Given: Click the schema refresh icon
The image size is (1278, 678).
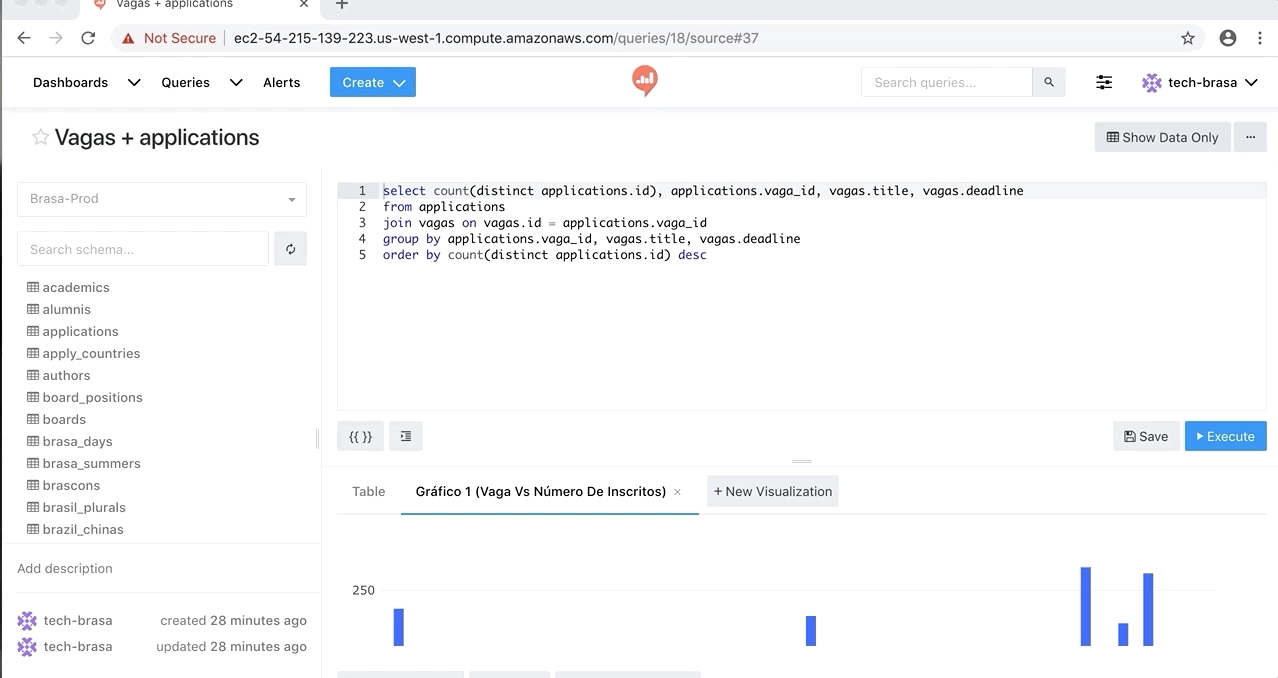Looking at the screenshot, I should click(290, 249).
